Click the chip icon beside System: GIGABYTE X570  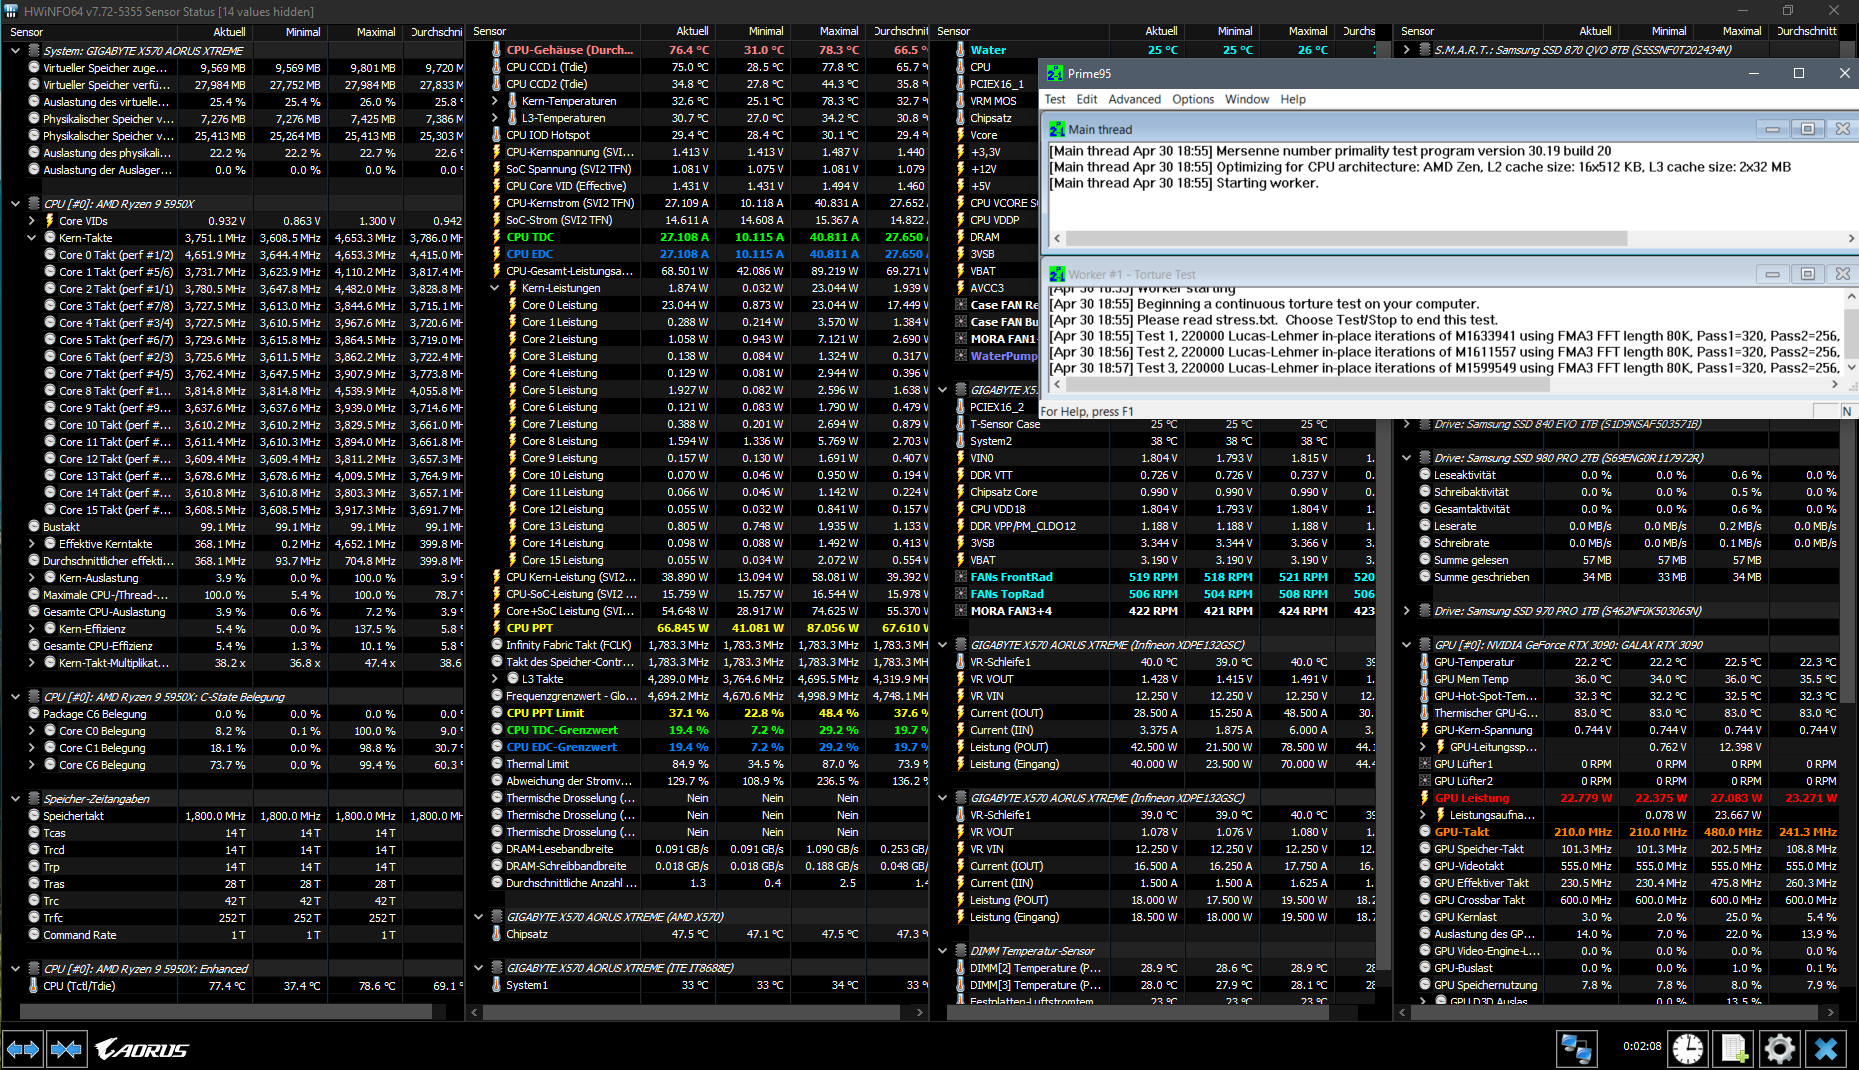tap(34, 50)
